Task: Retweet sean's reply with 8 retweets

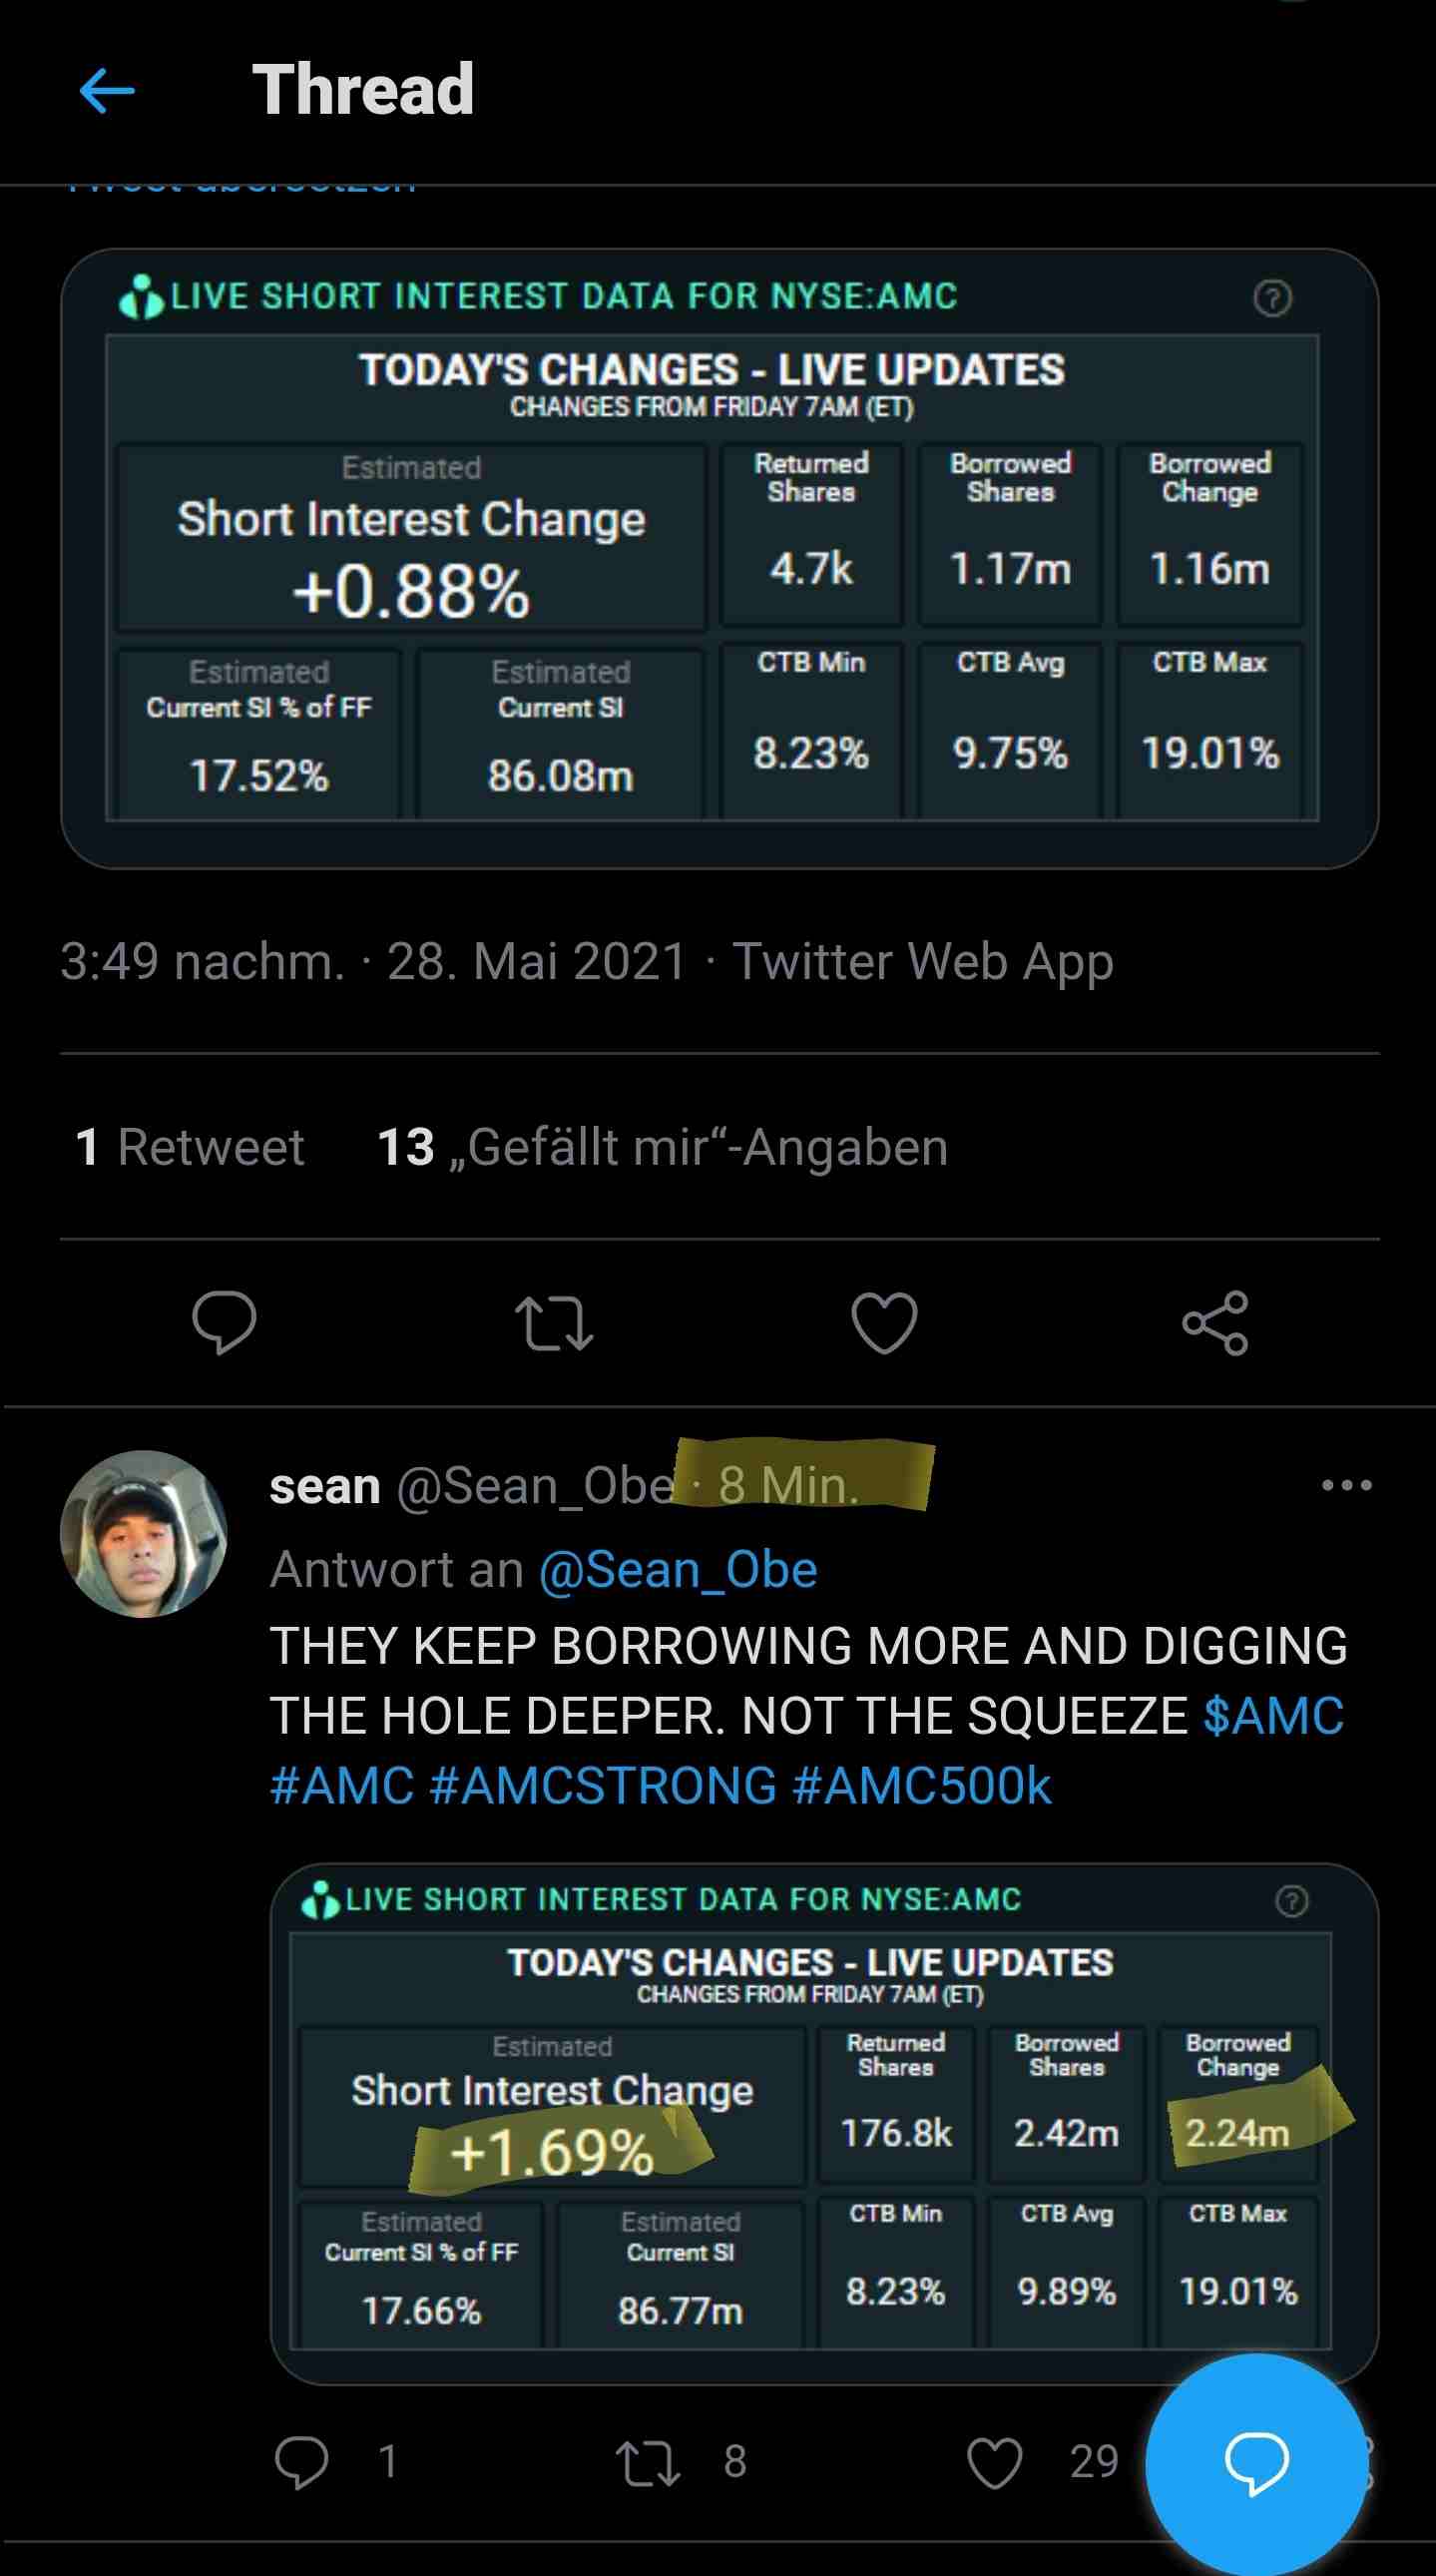Action: click(648, 2461)
